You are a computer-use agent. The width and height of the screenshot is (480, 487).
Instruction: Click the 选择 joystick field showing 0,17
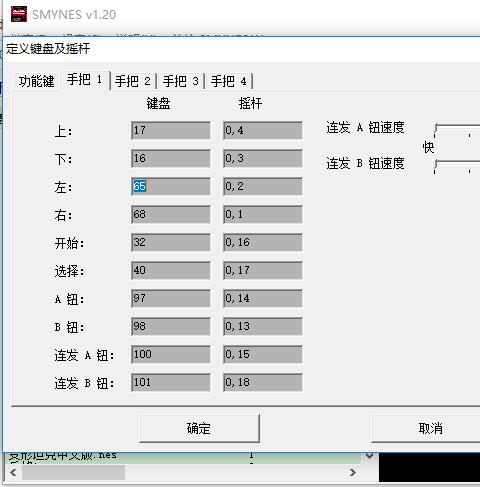point(263,270)
